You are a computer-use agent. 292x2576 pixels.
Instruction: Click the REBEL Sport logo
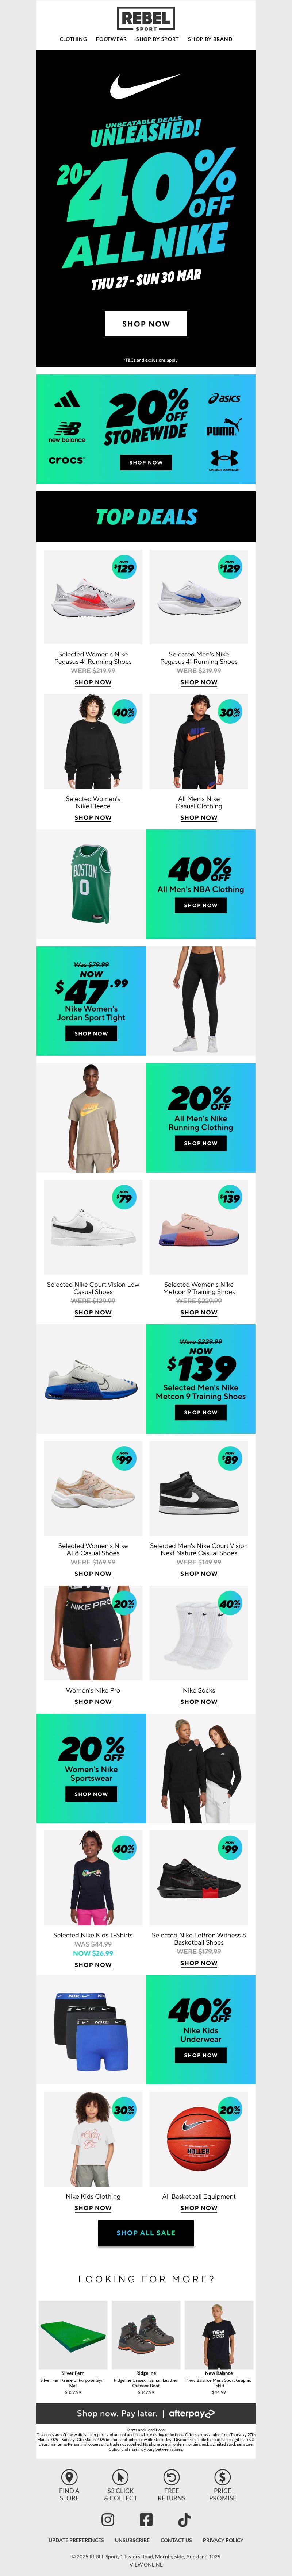coord(146,19)
